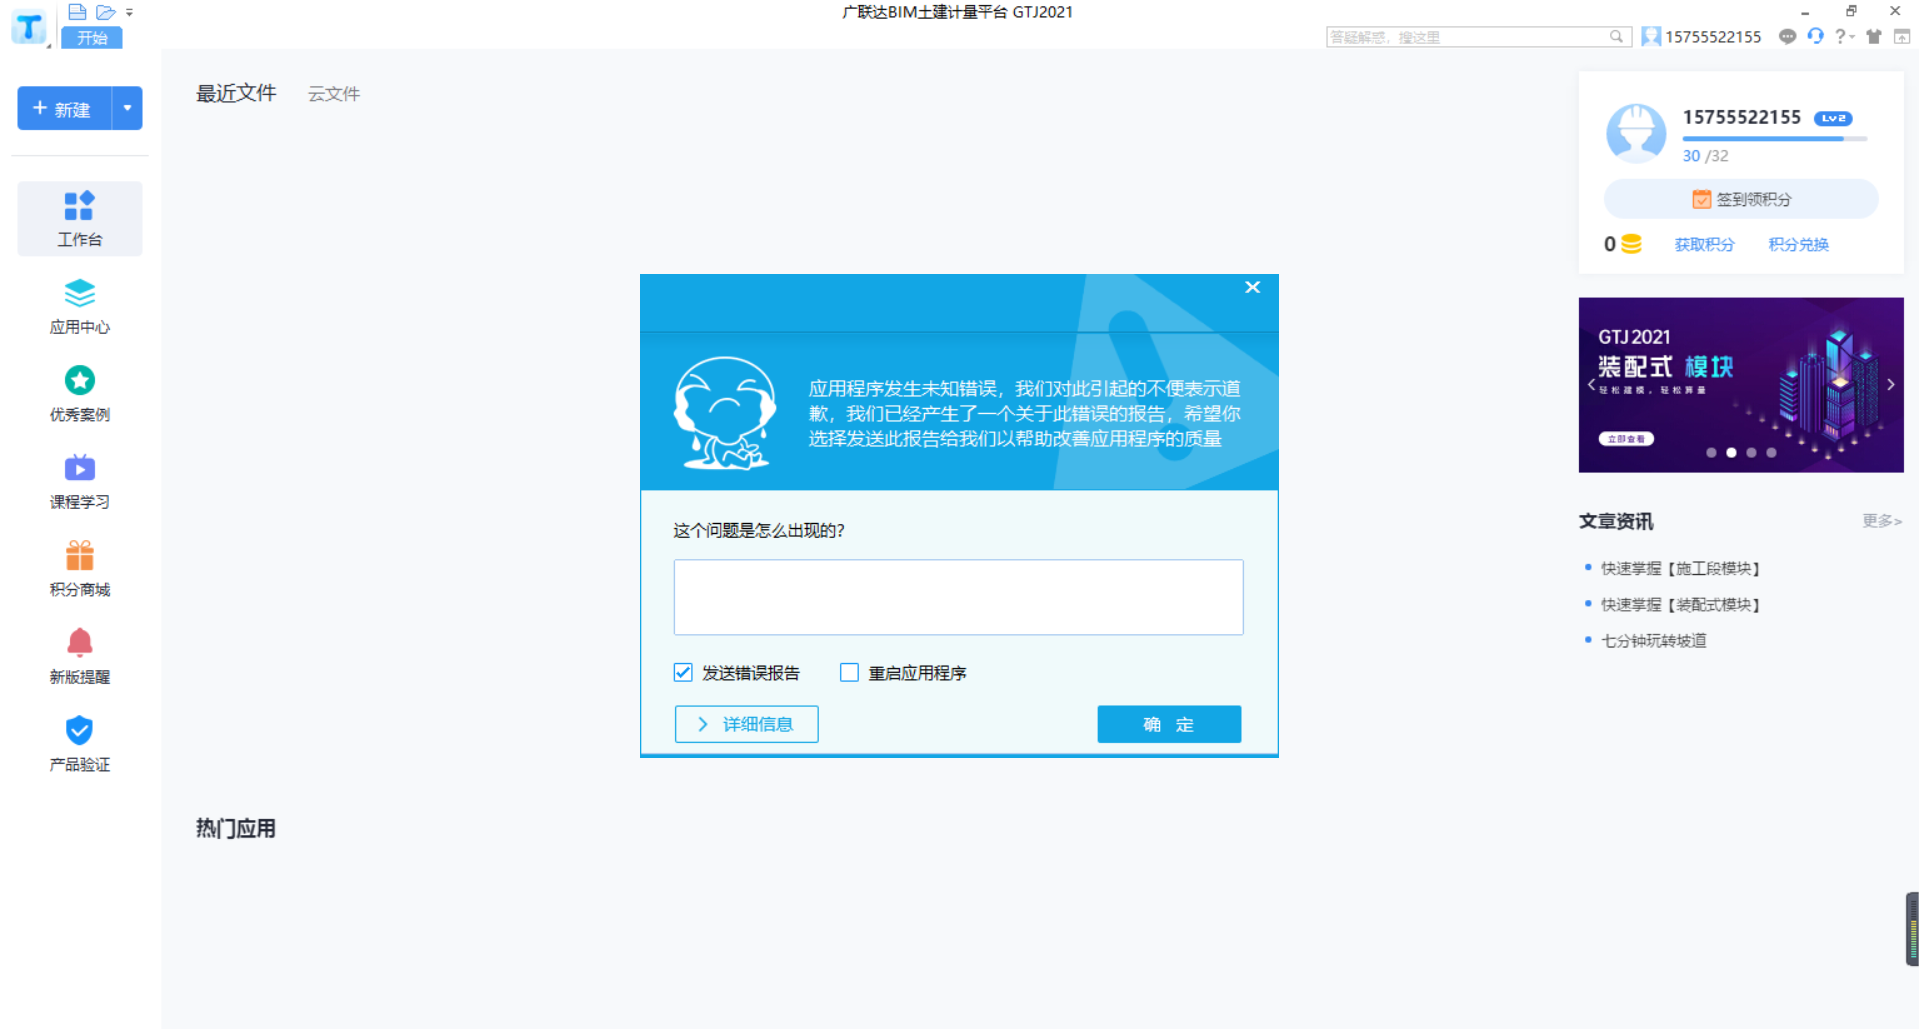Click the problem description text field
The width and height of the screenshot is (1919, 1029).
958,597
